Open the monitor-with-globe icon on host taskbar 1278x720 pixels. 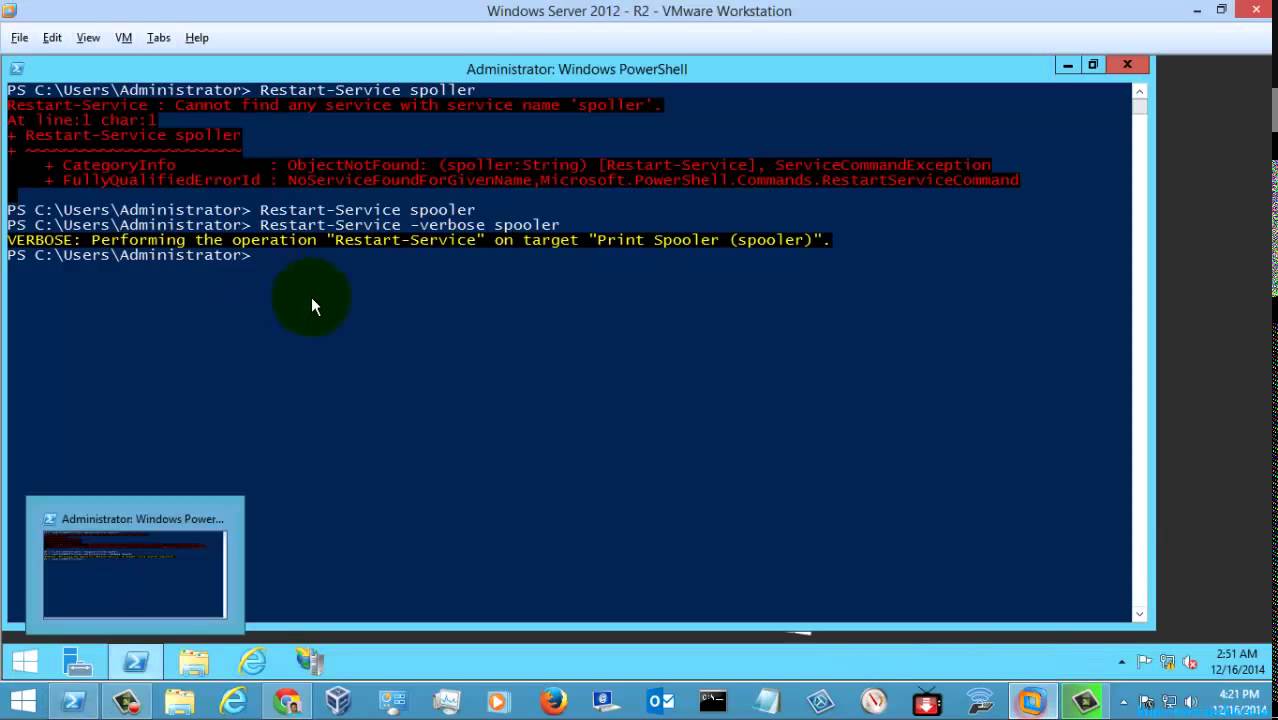pos(606,702)
